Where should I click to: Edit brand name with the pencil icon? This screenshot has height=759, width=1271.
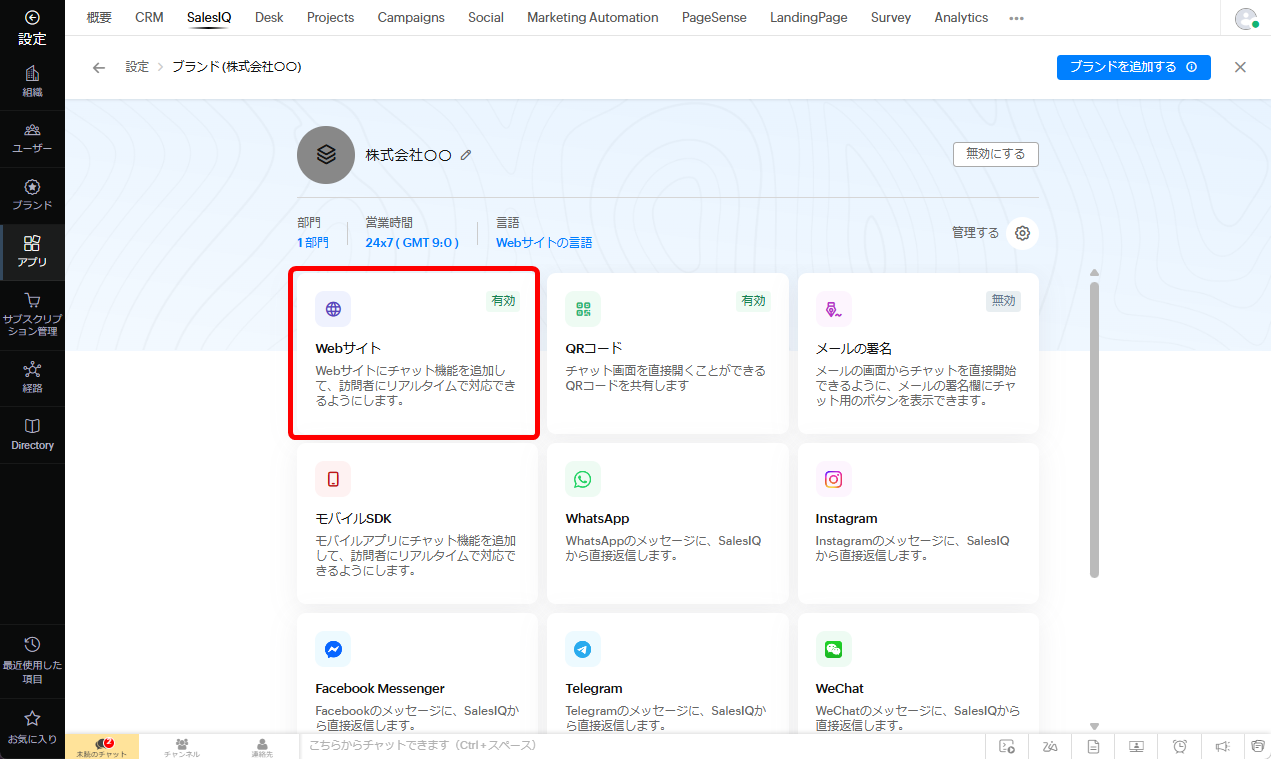pos(466,155)
